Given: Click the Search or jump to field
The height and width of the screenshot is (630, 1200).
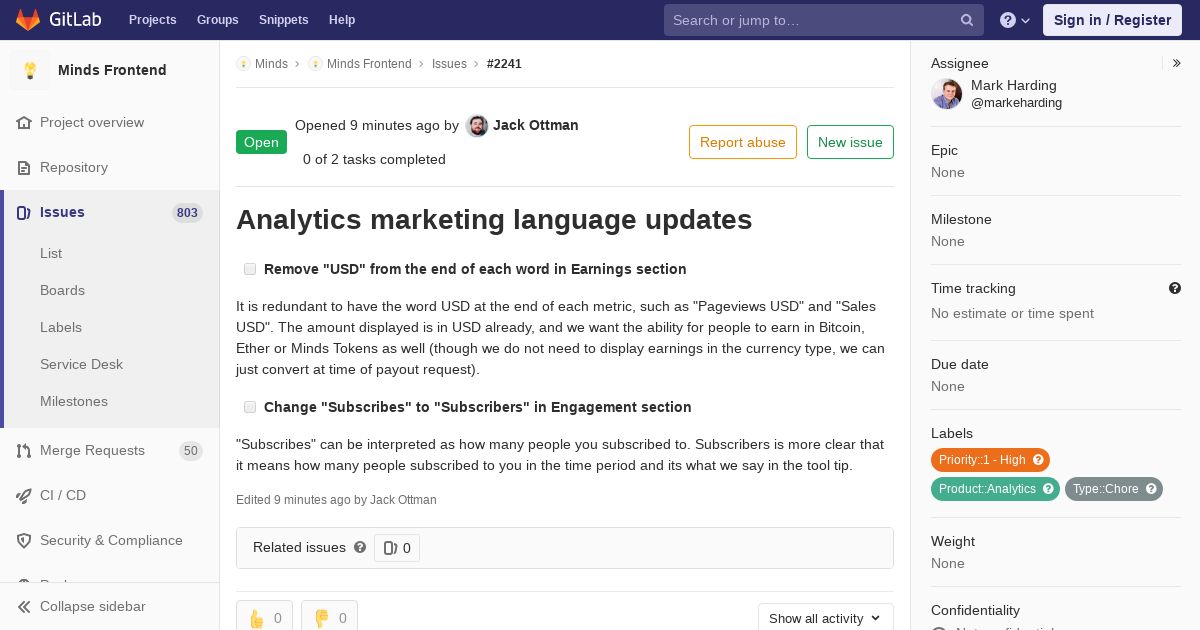Looking at the screenshot, I should [824, 20].
